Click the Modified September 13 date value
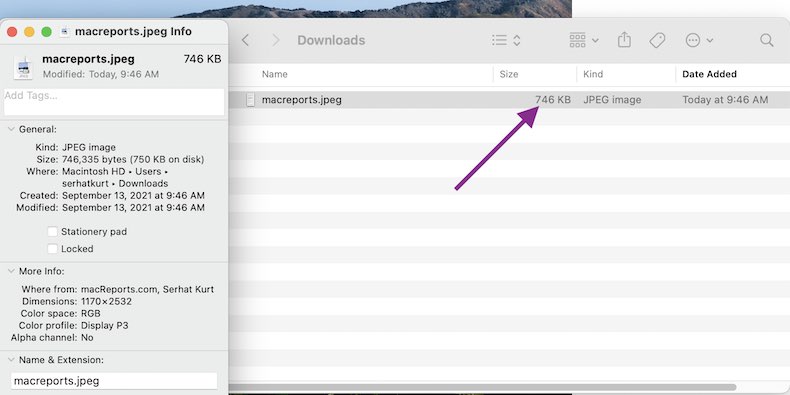 (133, 208)
